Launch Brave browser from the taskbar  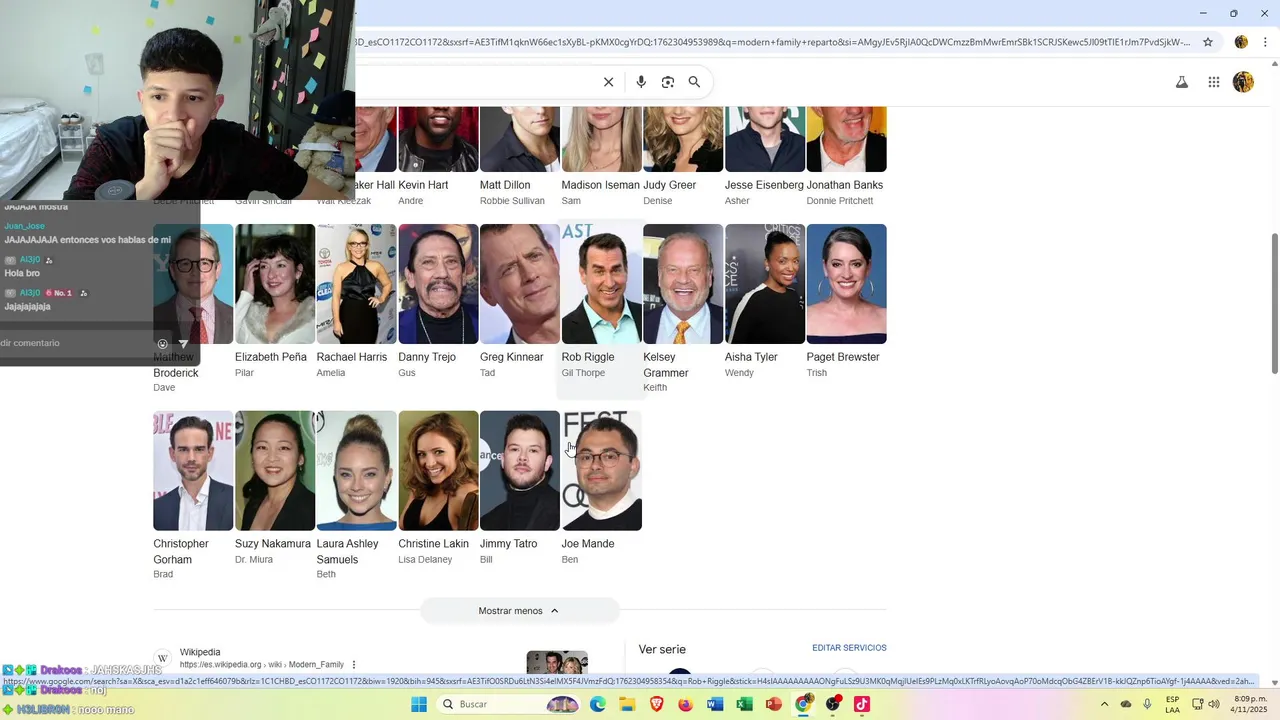coord(656,704)
